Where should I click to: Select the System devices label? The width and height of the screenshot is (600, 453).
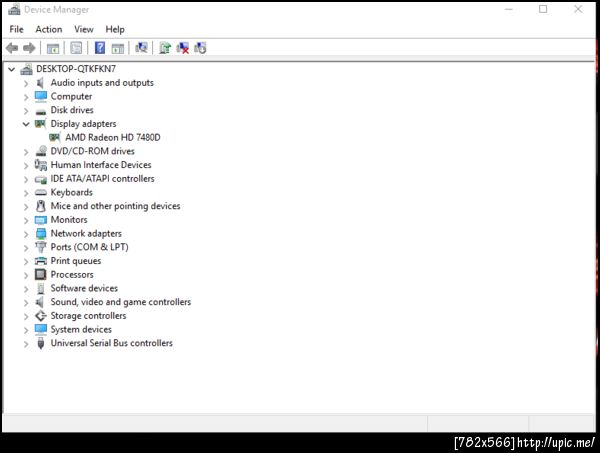coord(81,329)
